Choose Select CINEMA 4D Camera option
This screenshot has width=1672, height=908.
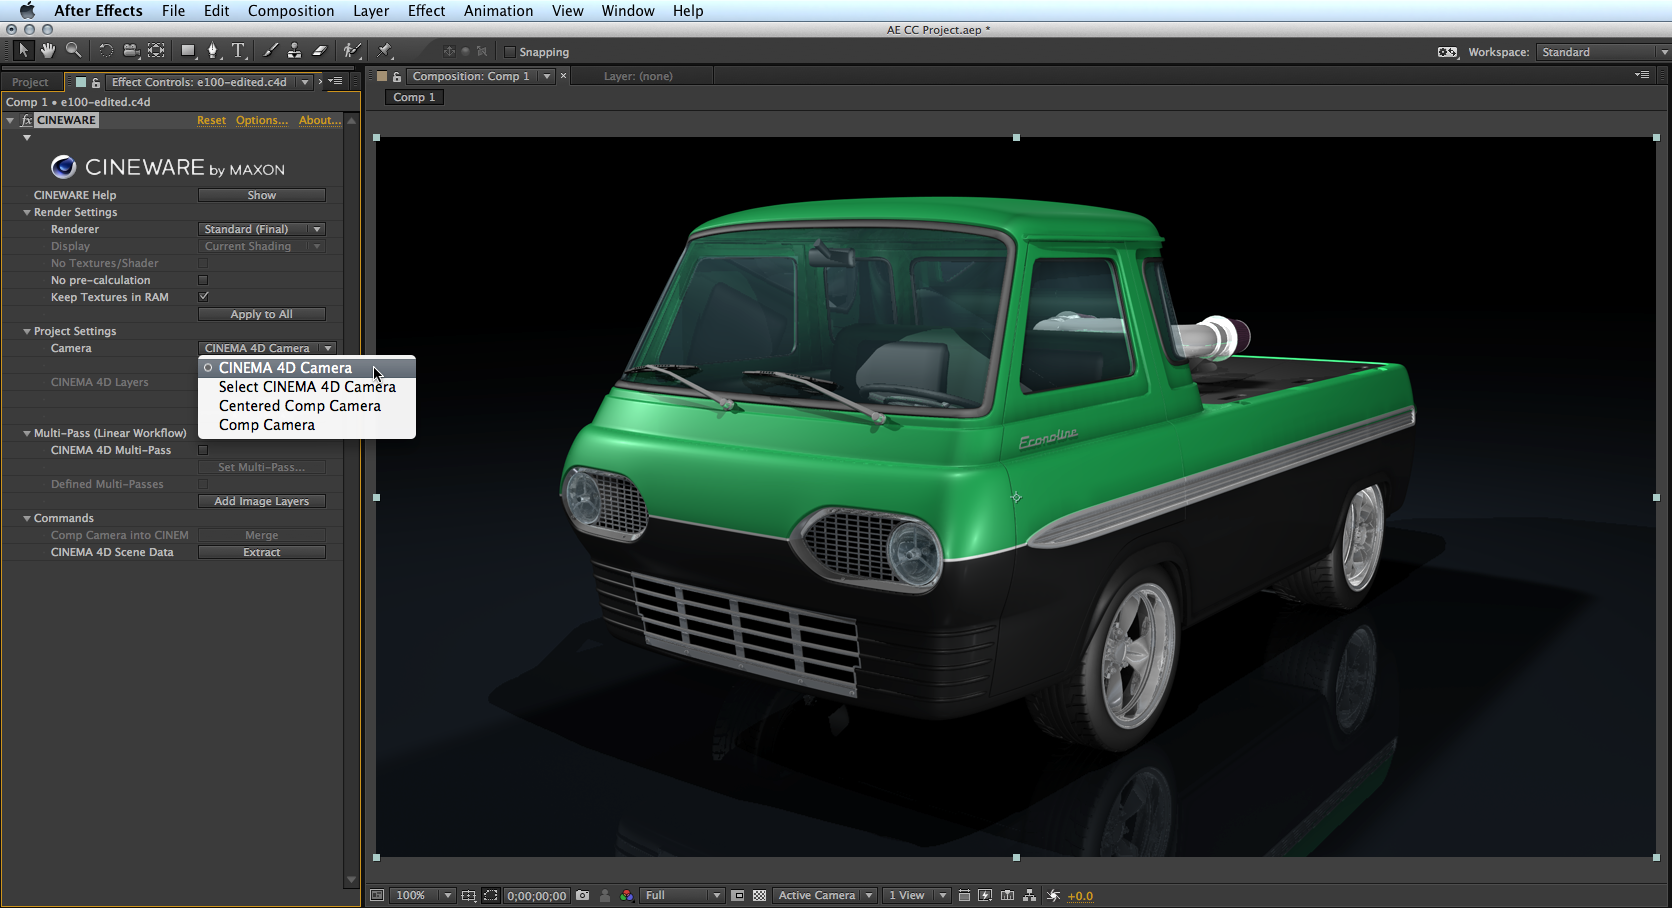[x=307, y=387]
